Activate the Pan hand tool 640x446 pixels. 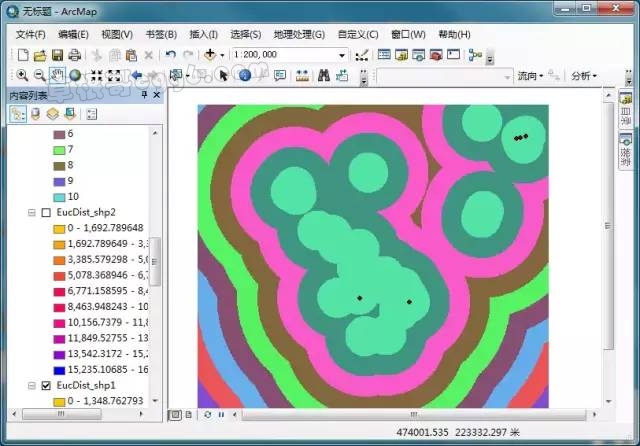[x=58, y=75]
